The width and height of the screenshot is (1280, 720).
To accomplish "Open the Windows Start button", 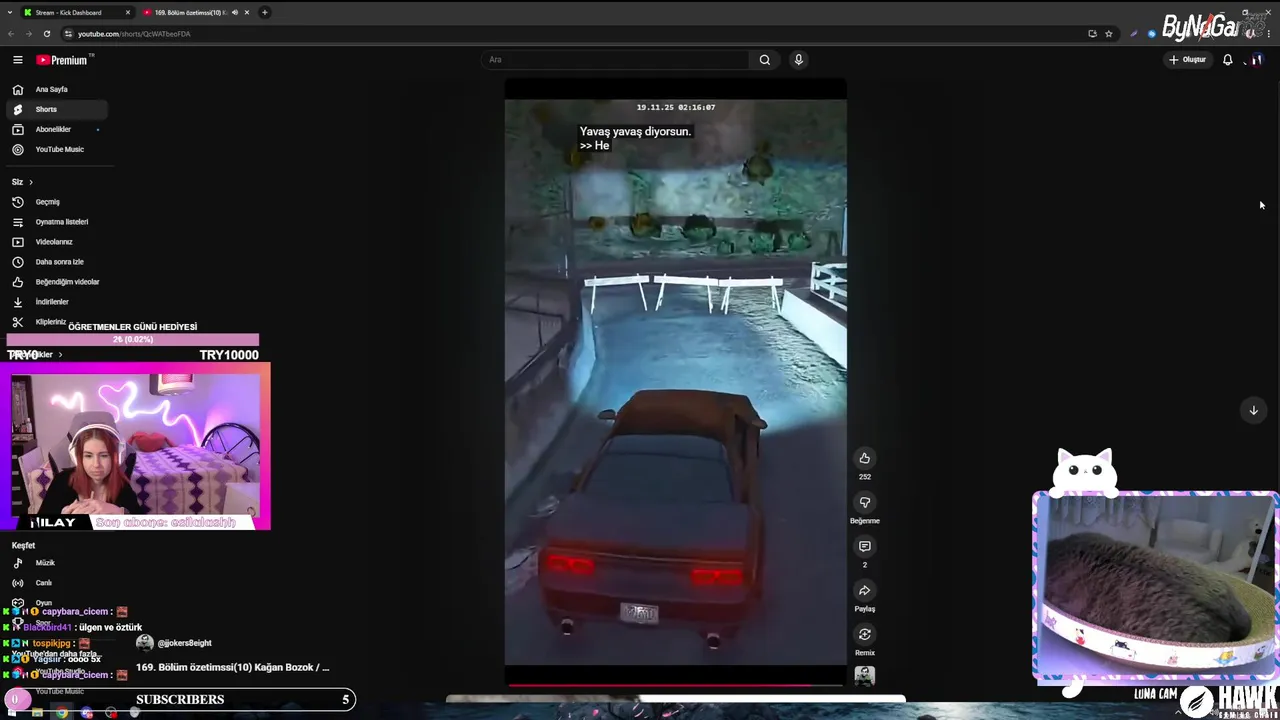I will 12,712.
